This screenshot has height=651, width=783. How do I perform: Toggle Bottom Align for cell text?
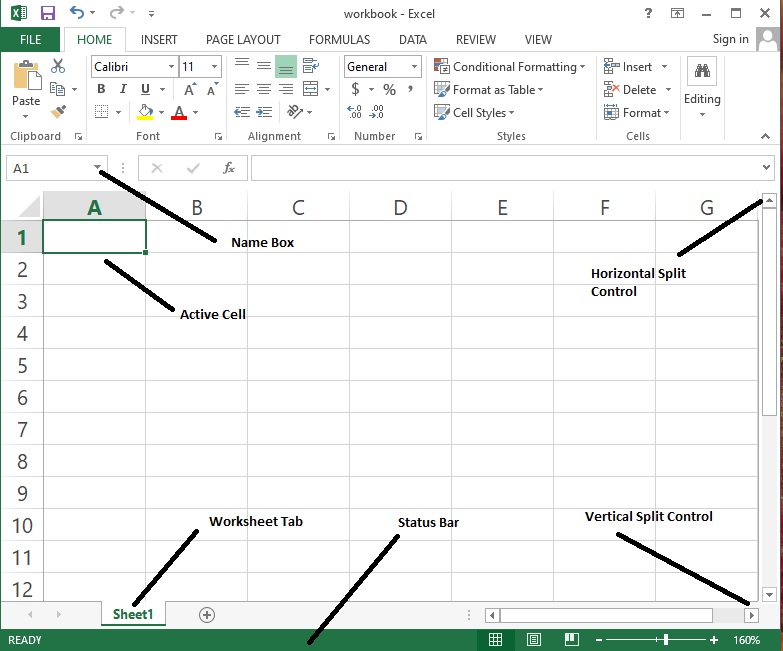[x=286, y=66]
